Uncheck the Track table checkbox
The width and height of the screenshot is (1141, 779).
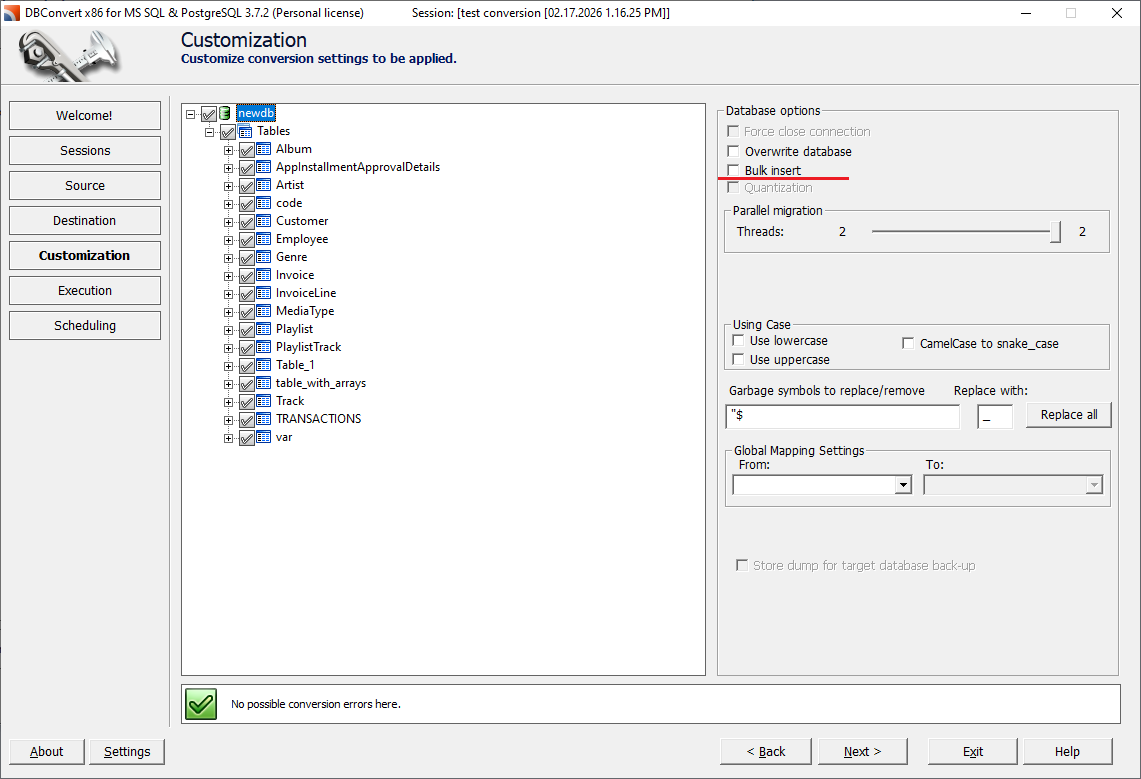pos(247,402)
